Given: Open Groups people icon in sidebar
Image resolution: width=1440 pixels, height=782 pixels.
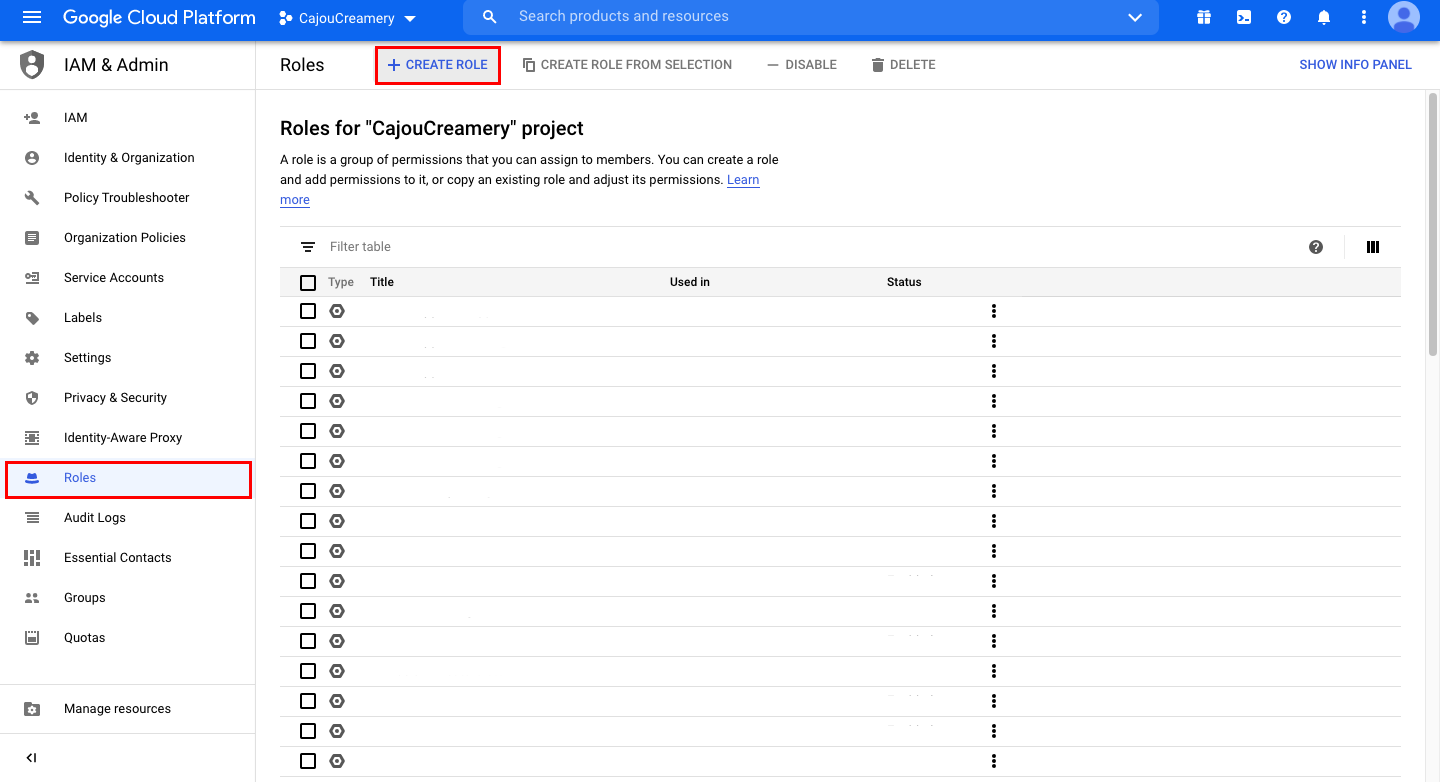Looking at the screenshot, I should click(32, 598).
